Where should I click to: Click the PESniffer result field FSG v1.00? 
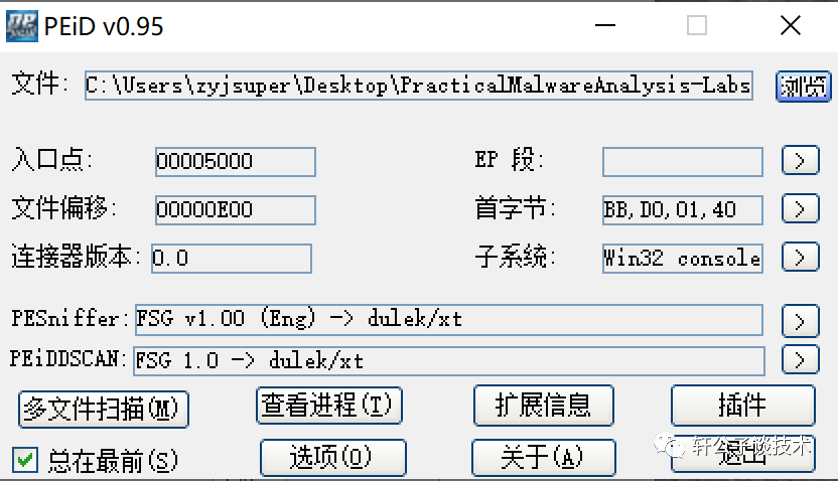[x=449, y=320]
